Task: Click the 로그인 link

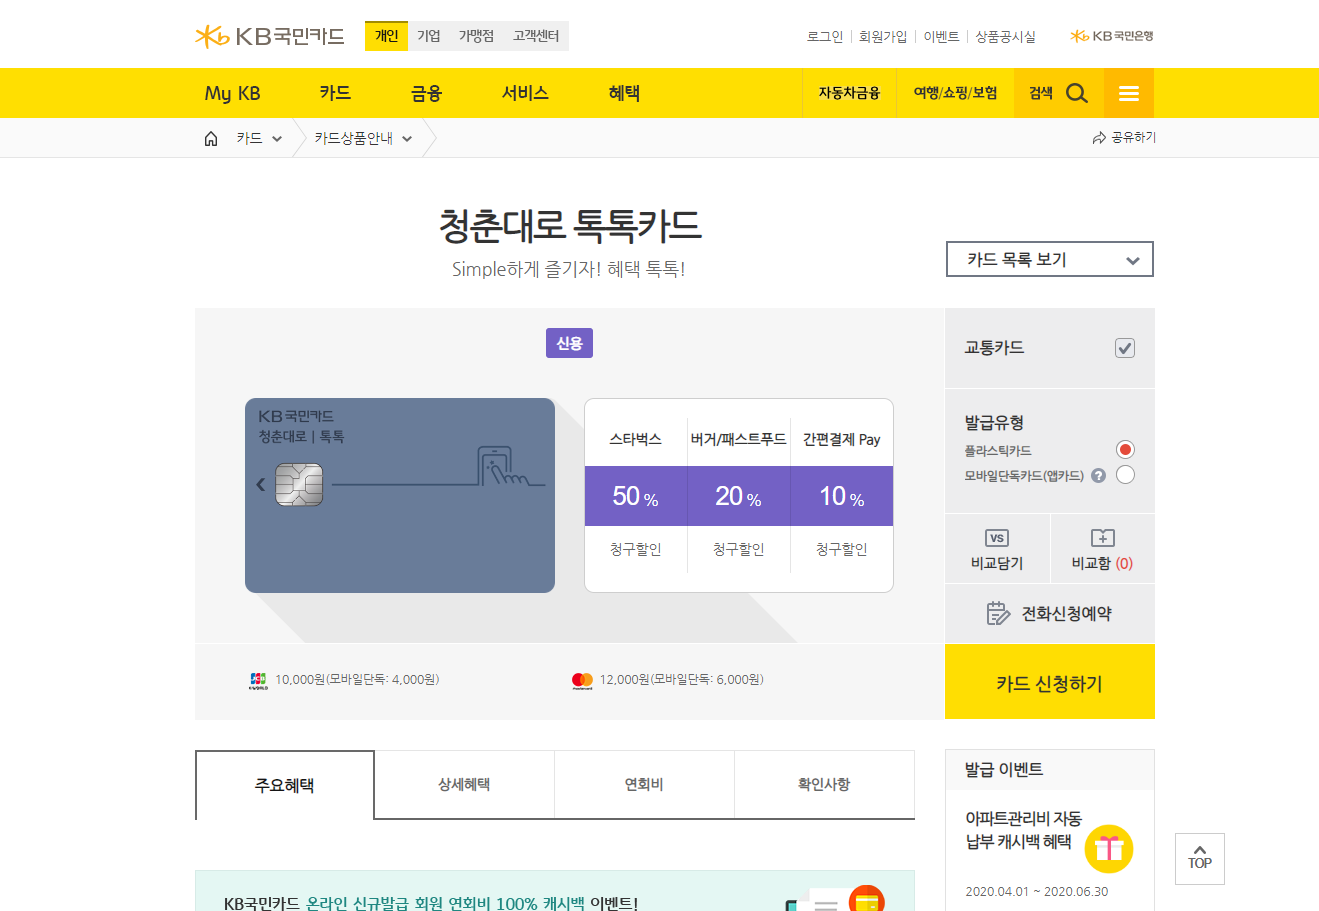Action: tap(825, 36)
